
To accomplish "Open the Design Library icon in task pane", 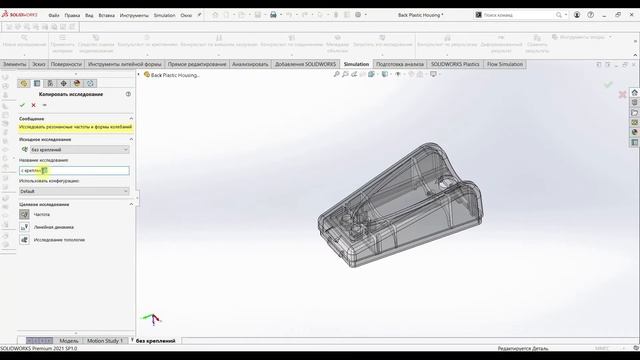I will (x=634, y=103).
